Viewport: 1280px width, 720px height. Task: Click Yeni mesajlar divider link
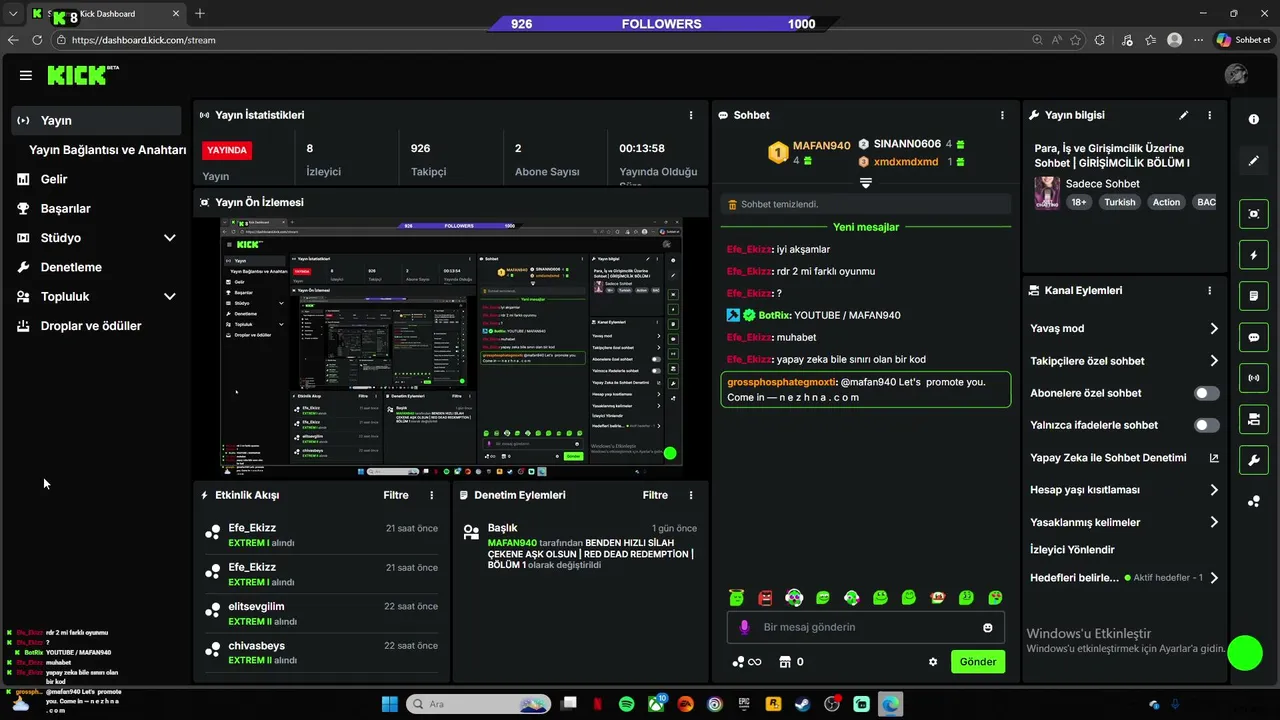click(x=866, y=227)
